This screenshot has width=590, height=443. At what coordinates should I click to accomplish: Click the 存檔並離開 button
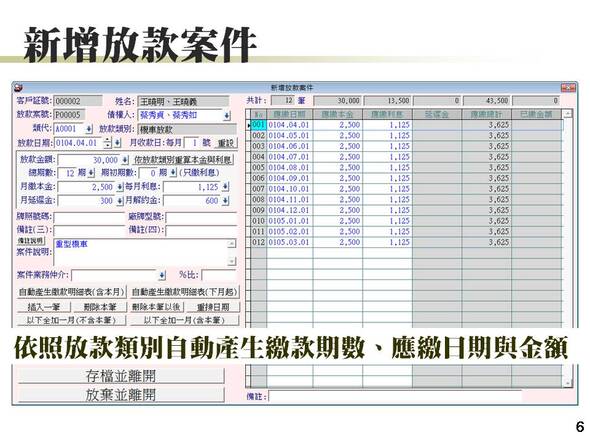coord(121,376)
